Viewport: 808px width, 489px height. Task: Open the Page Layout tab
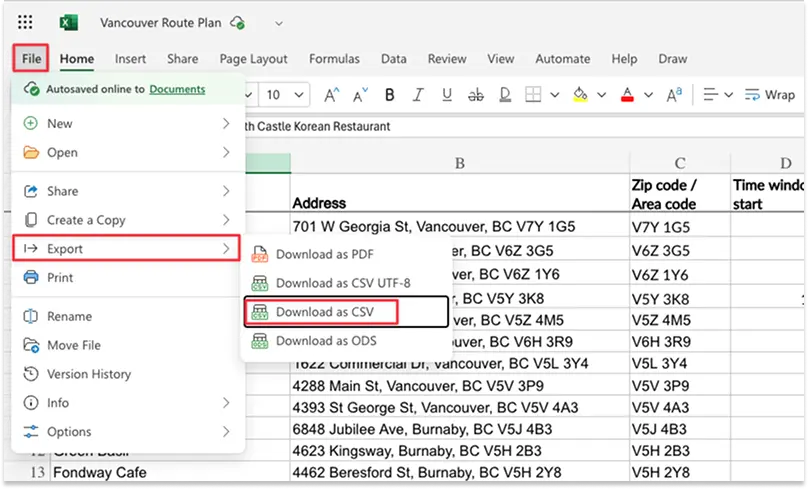click(254, 59)
